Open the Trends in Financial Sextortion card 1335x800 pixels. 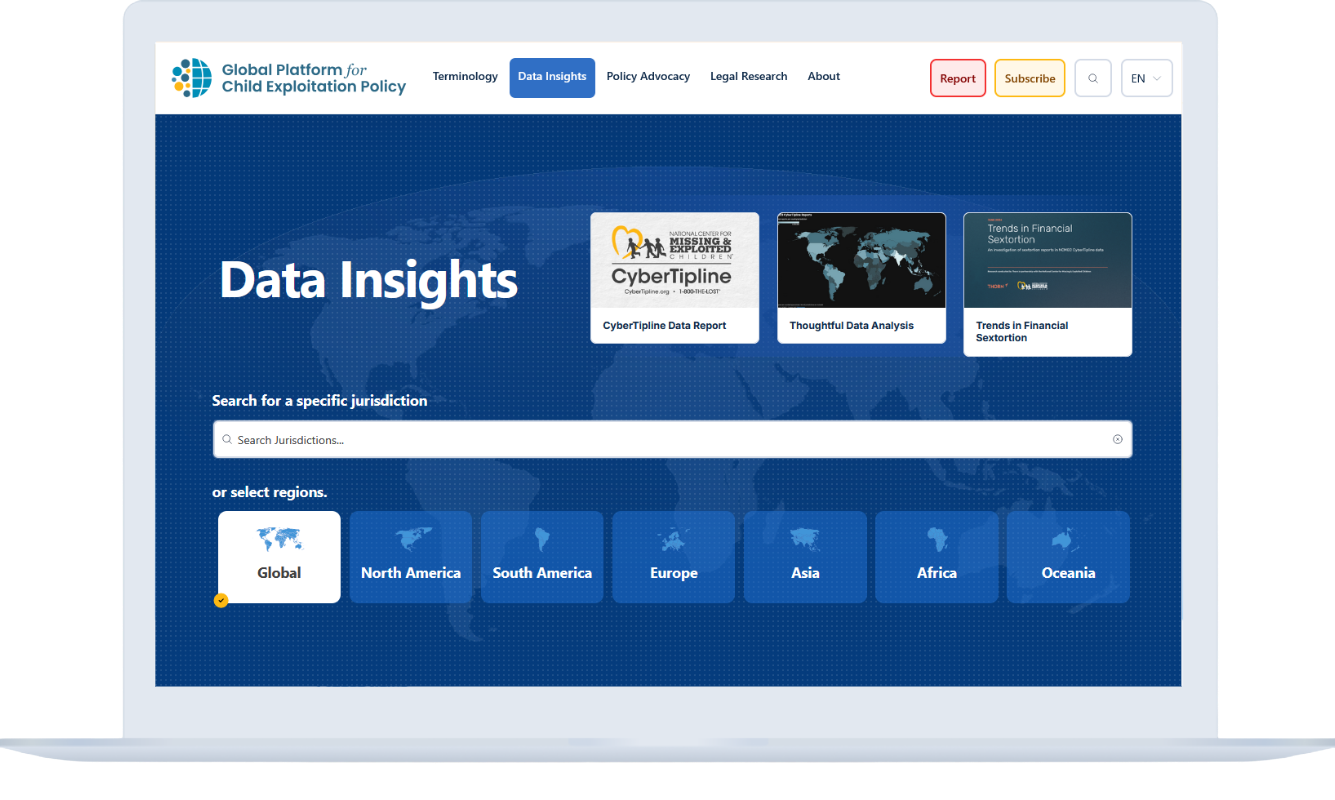click(1047, 283)
